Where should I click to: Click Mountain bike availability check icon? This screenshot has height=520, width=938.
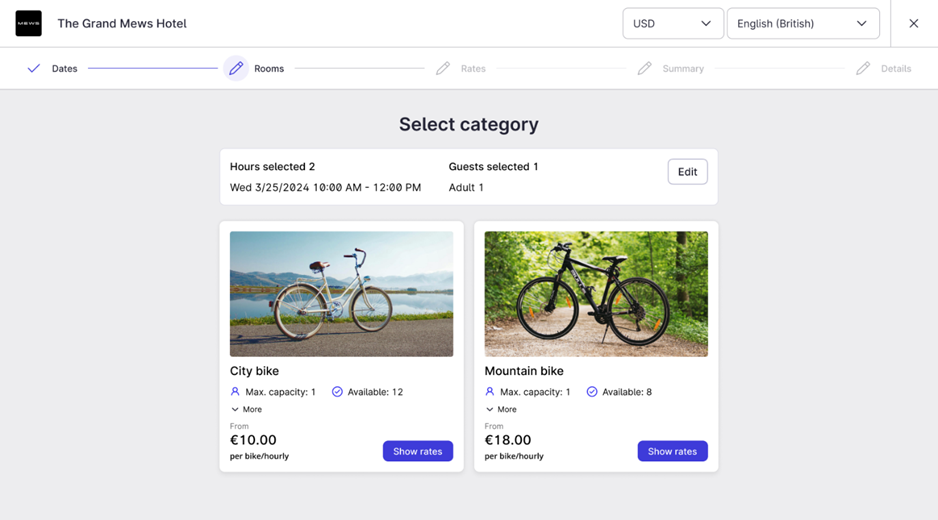tap(592, 392)
